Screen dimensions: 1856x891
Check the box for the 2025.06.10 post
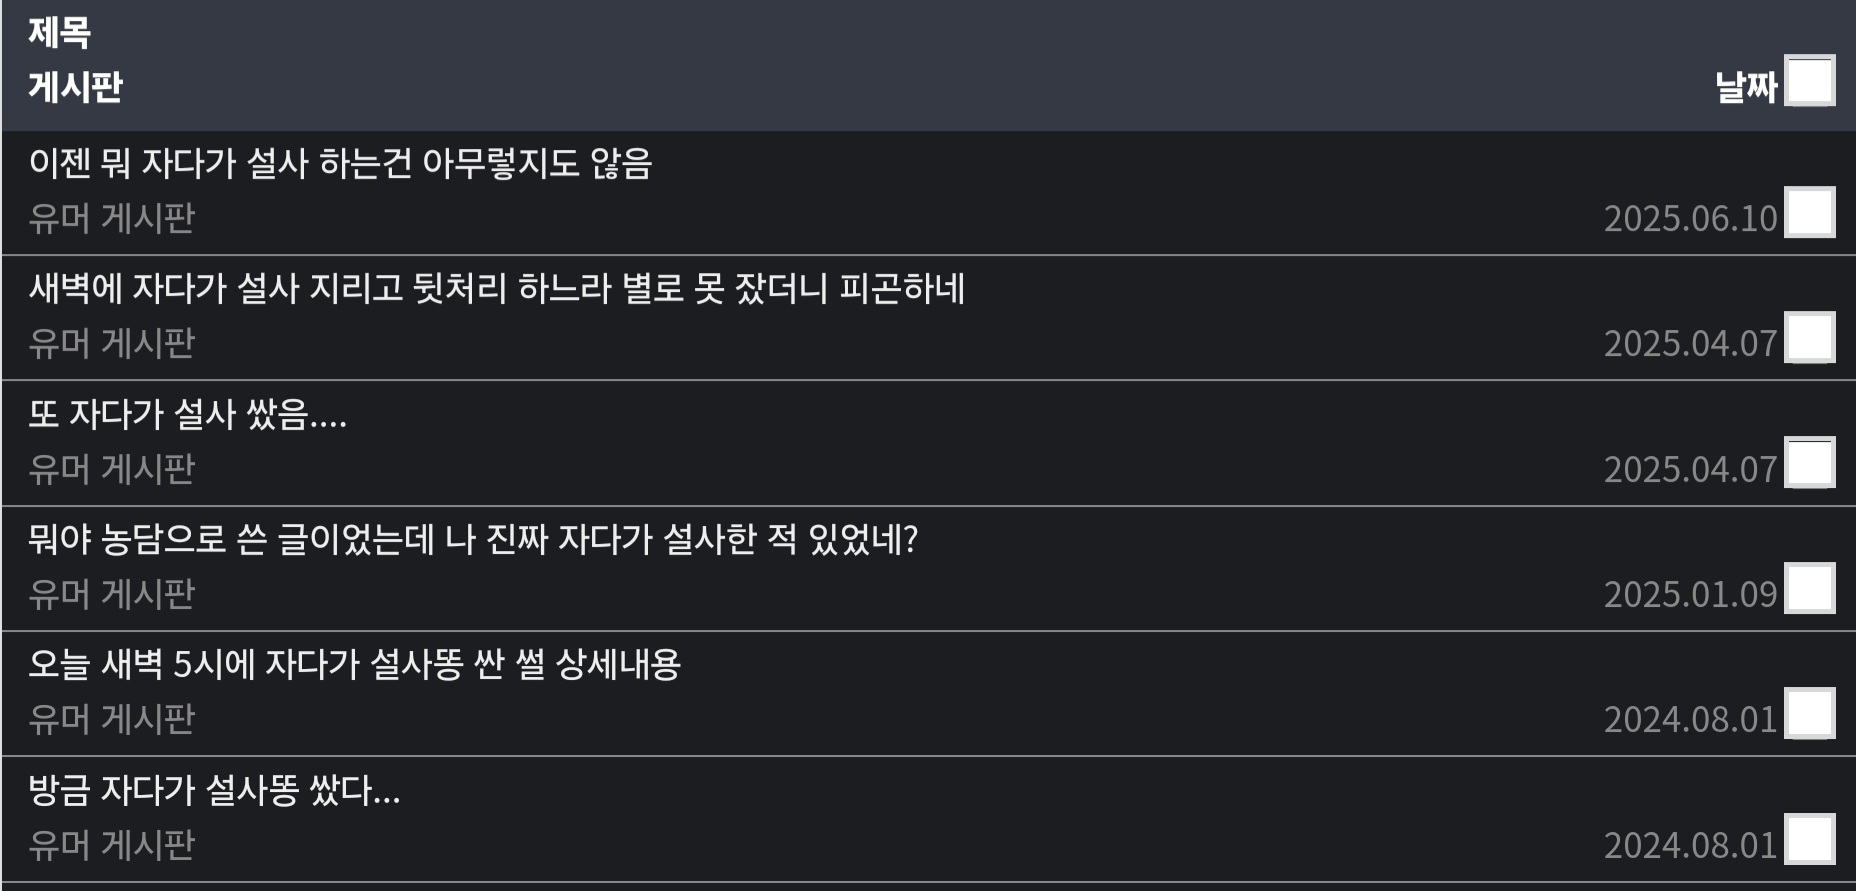(1810, 212)
